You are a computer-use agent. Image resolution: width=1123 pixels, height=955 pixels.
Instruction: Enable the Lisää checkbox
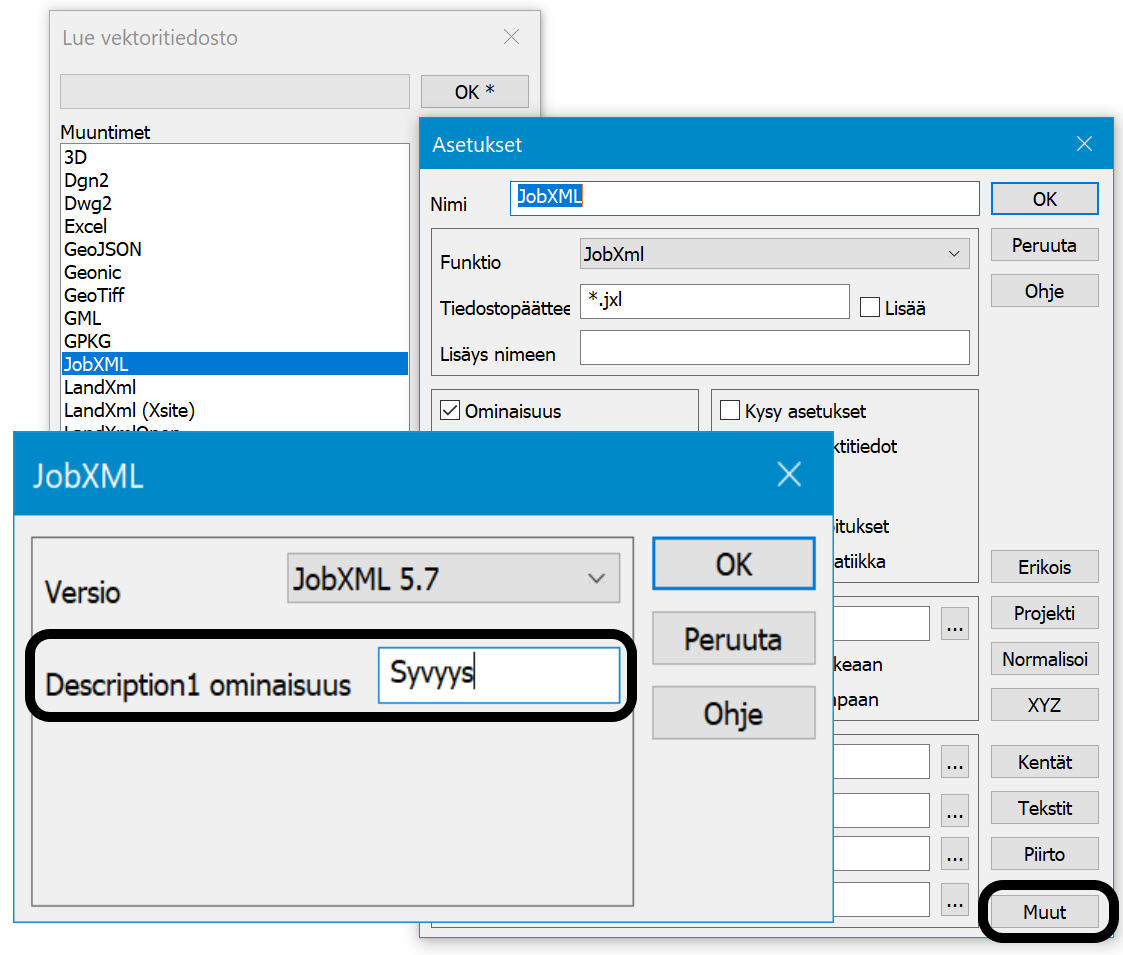[x=870, y=308]
